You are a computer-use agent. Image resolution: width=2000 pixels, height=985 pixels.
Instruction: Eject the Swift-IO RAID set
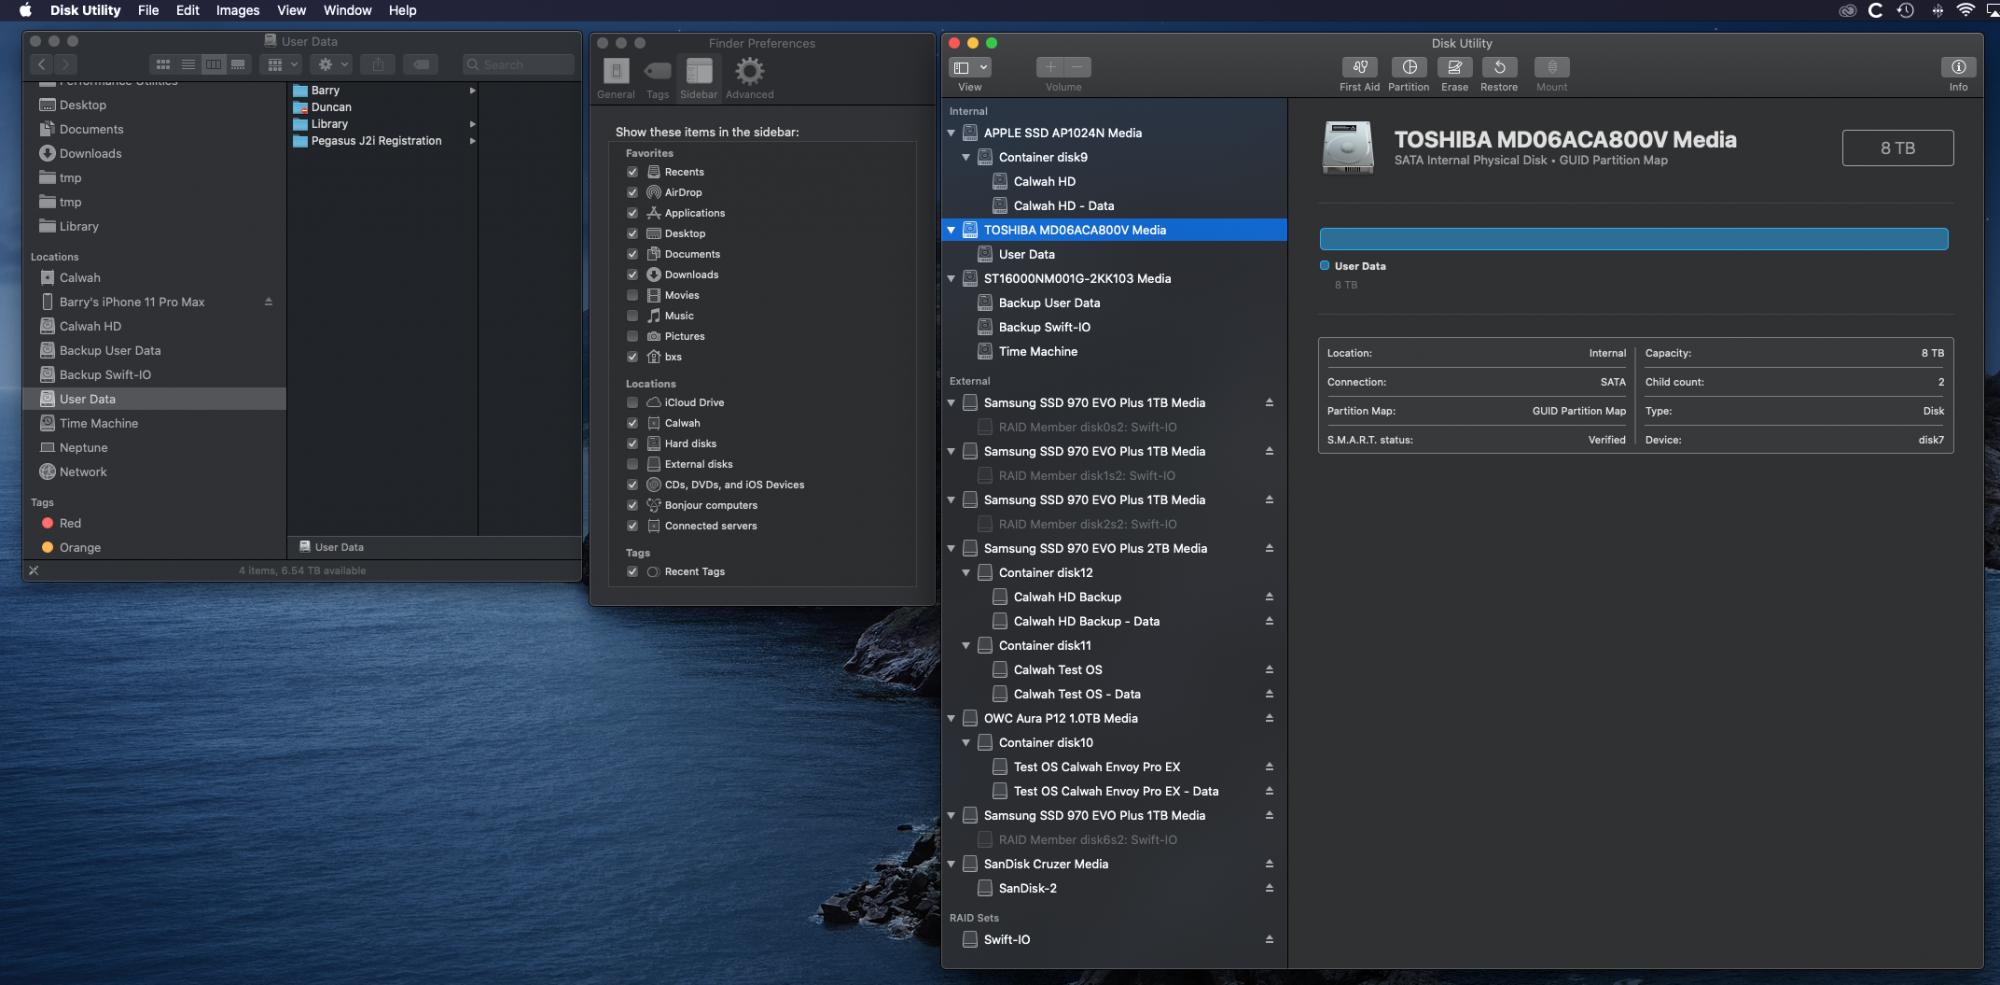click(x=1269, y=939)
